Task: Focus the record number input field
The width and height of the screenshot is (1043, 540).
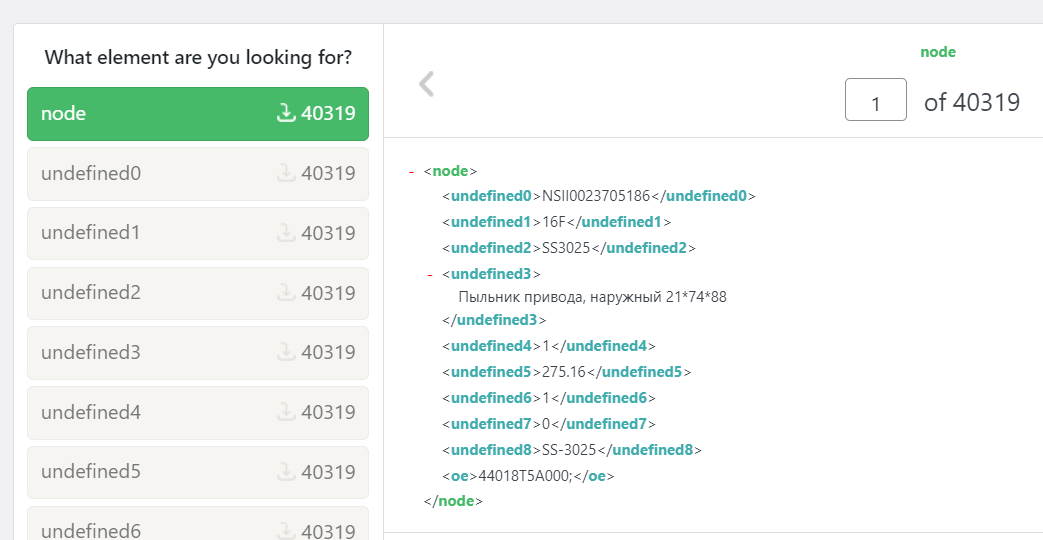Action: click(x=875, y=101)
